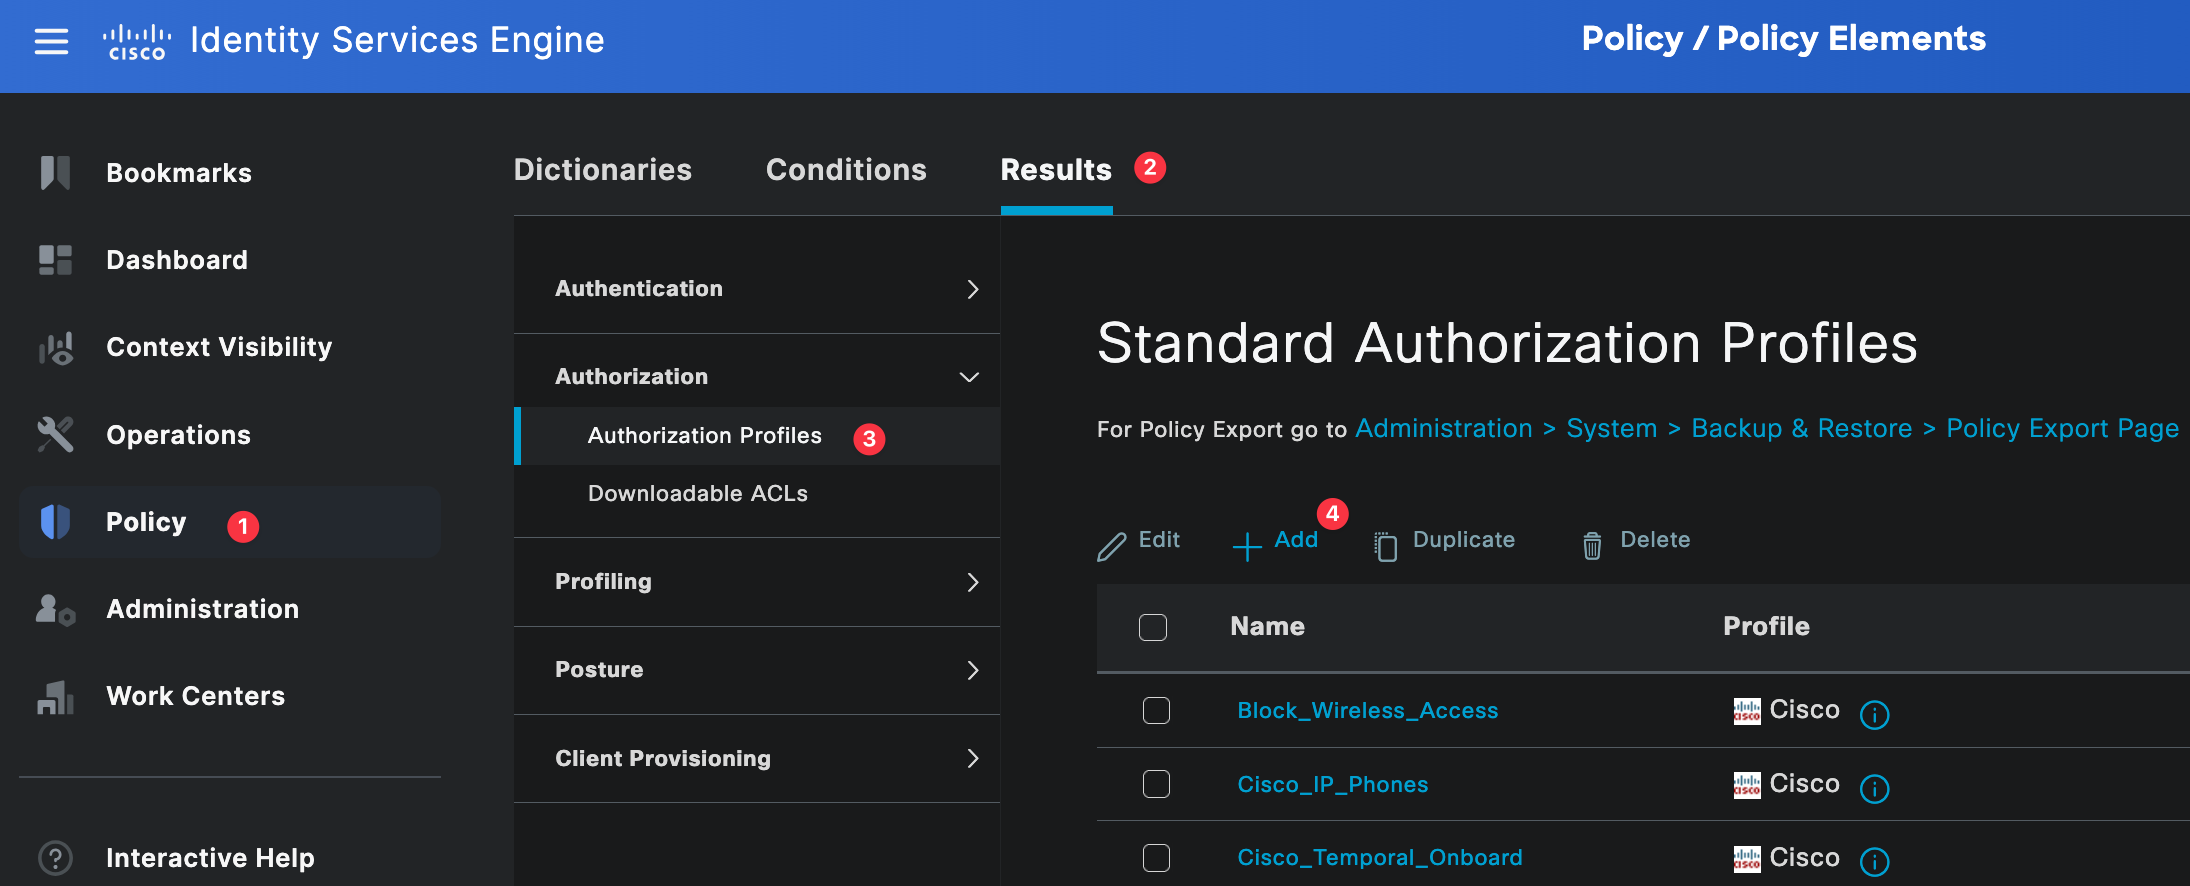Open the hamburger navigation menu
2190x886 pixels.
click(x=51, y=41)
